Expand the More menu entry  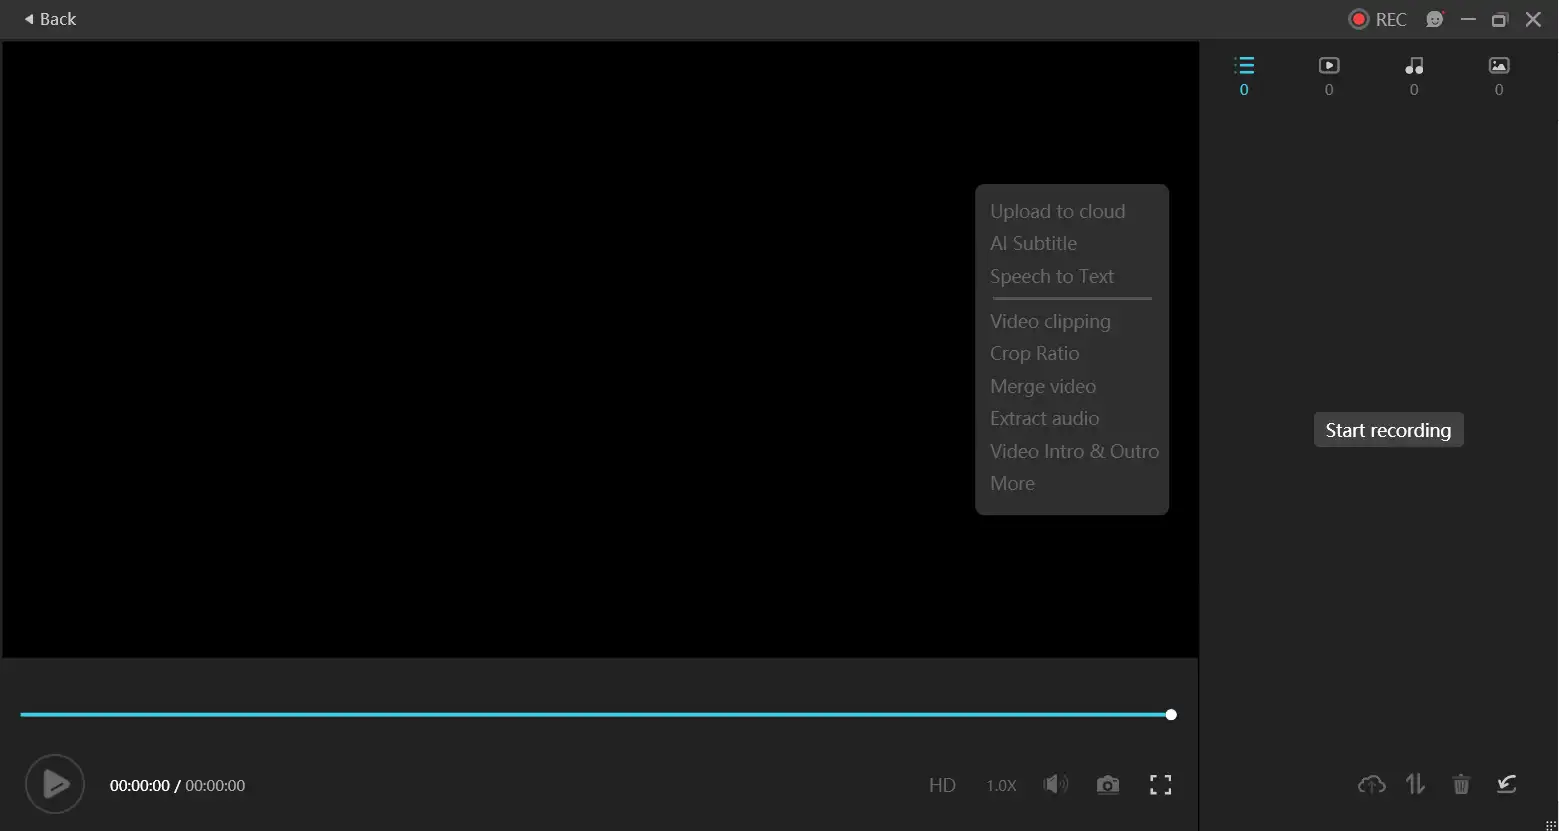(1012, 483)
